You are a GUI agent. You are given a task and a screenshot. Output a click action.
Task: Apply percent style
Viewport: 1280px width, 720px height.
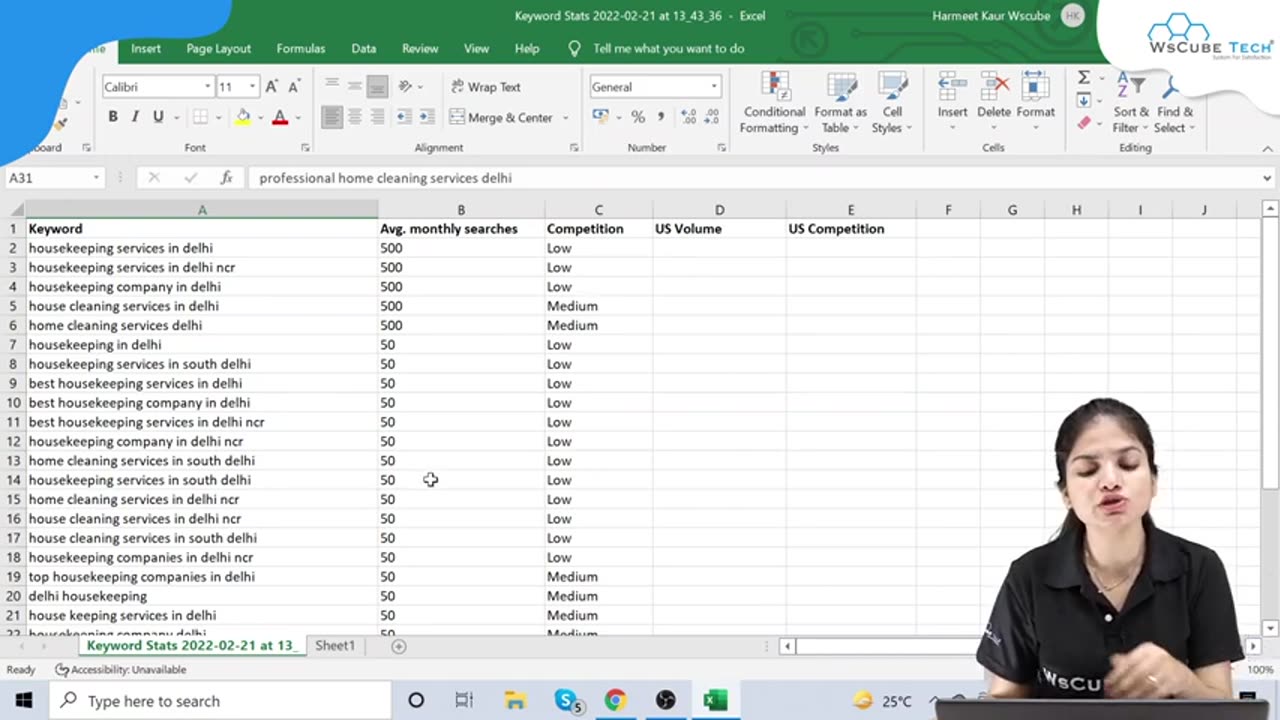[x=637, y=117]
